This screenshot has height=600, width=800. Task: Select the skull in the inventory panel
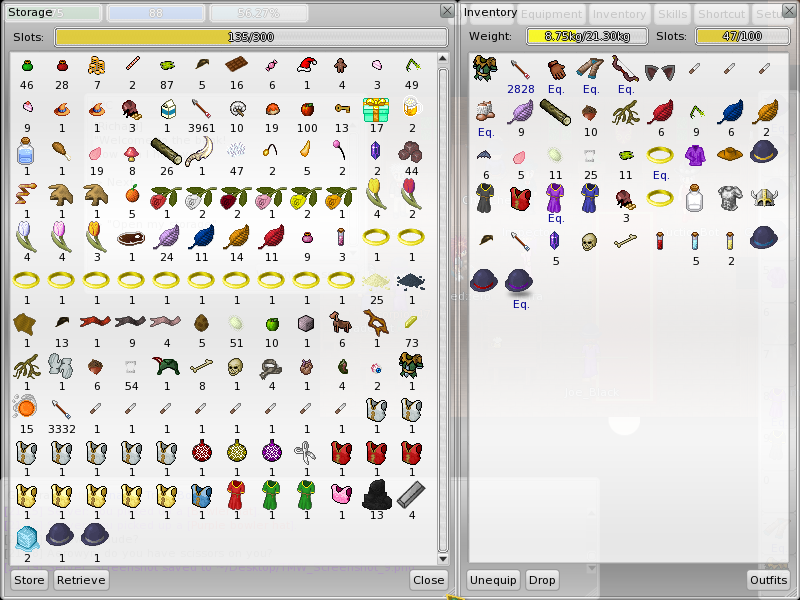pyautogui.click(x=589, y=241)
